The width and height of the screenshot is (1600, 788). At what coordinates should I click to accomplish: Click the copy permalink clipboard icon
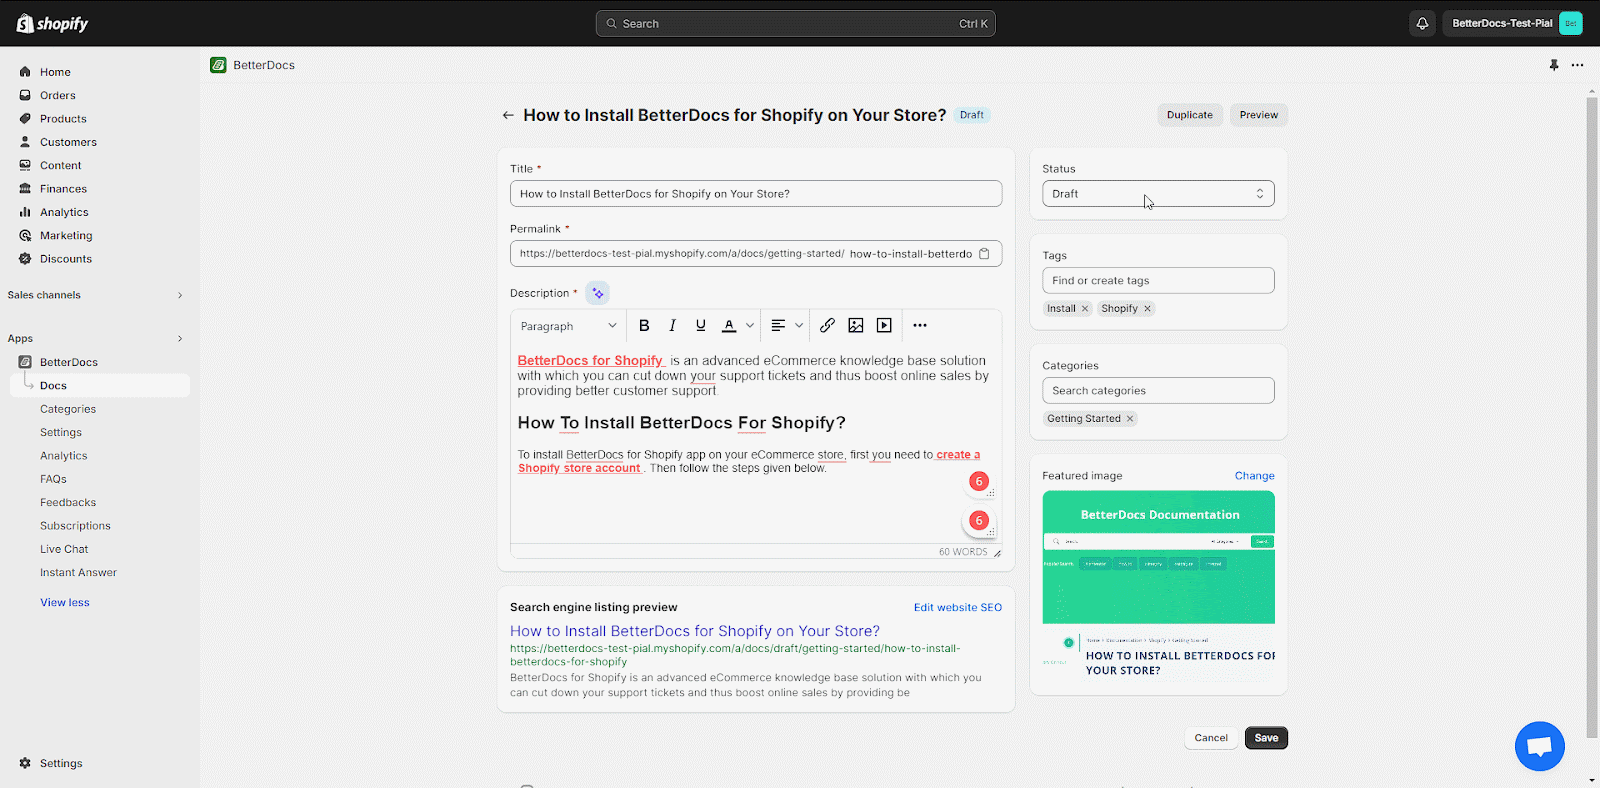click(x=984, y=254)
